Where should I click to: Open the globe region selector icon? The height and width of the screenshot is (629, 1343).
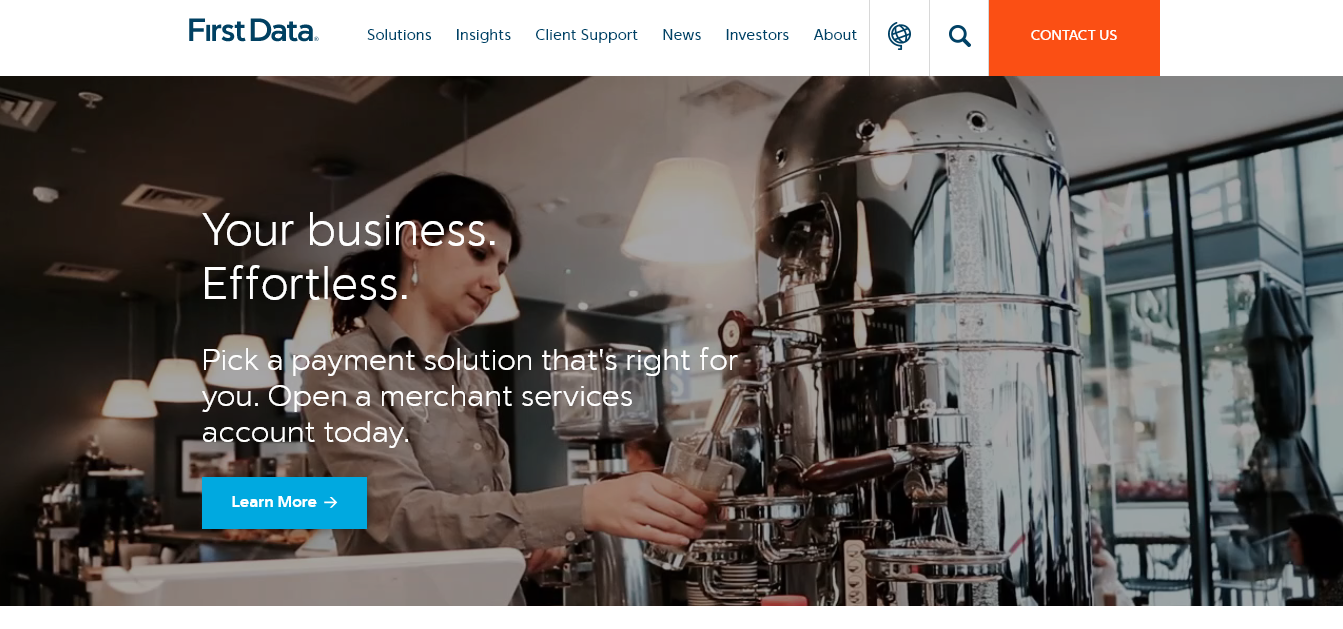pos(899,36)
